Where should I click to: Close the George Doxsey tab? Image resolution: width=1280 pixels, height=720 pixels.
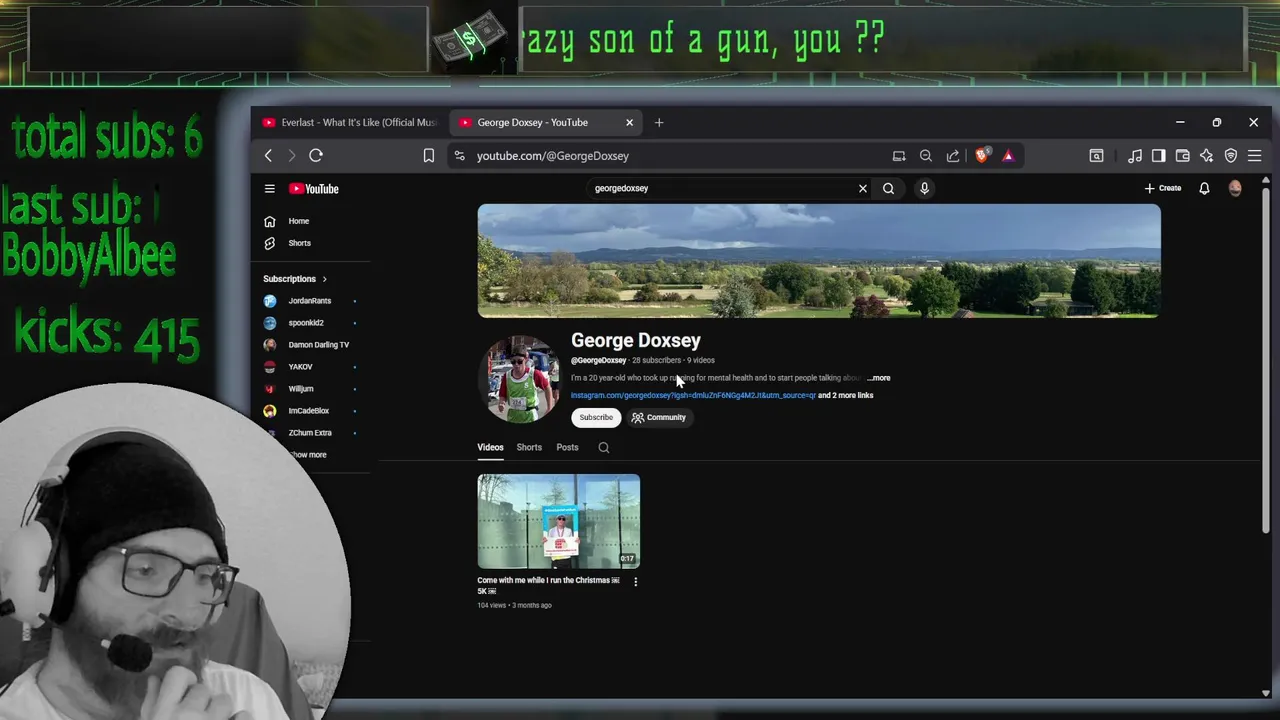pos(629,122)
